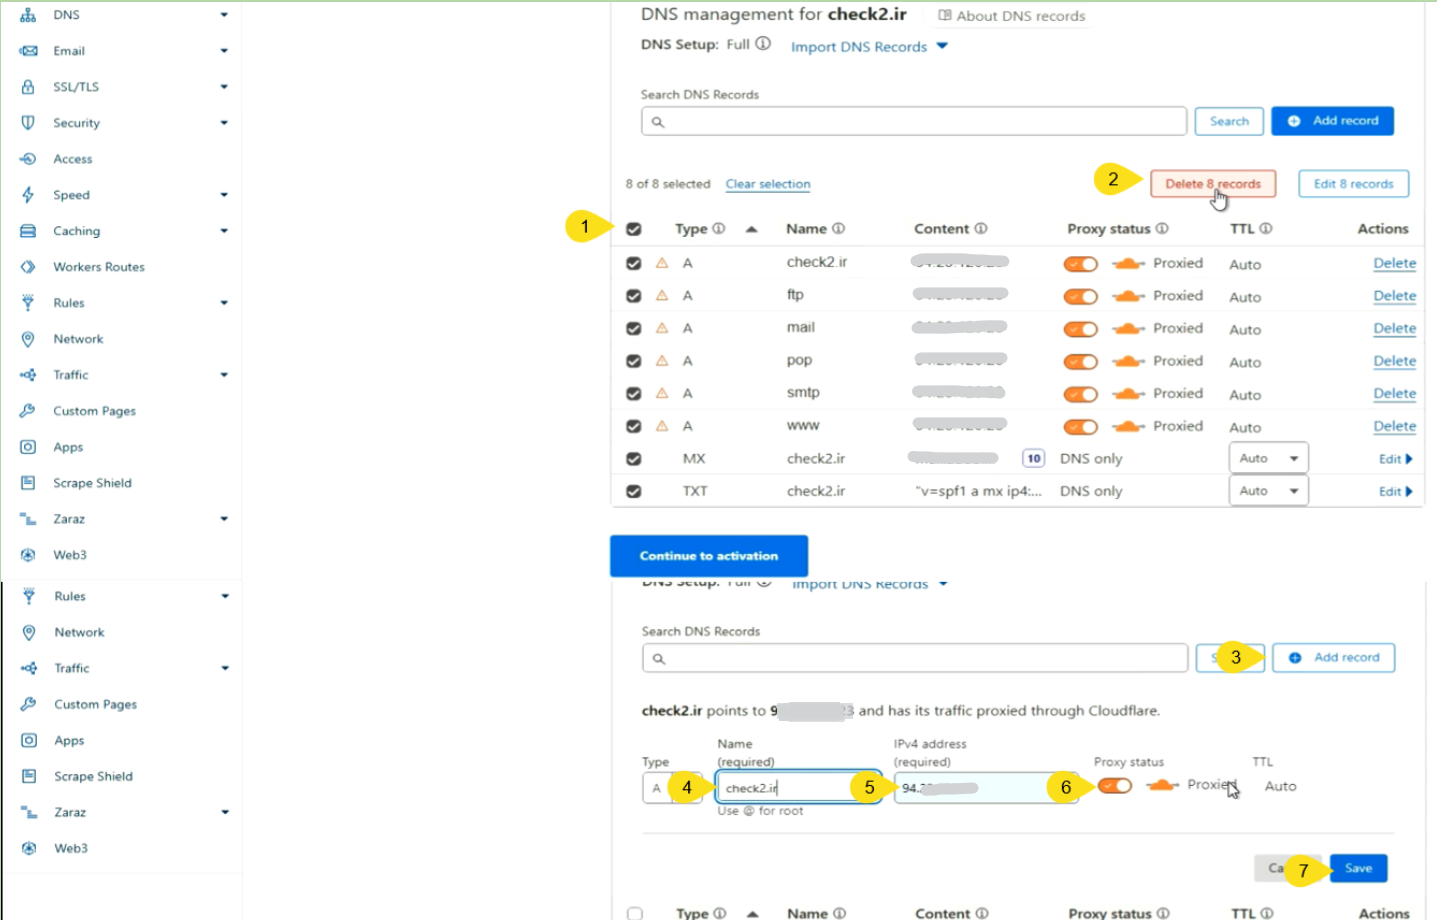Click the DNS sidebar icon

pyautogui.click(x=28, y=15)
